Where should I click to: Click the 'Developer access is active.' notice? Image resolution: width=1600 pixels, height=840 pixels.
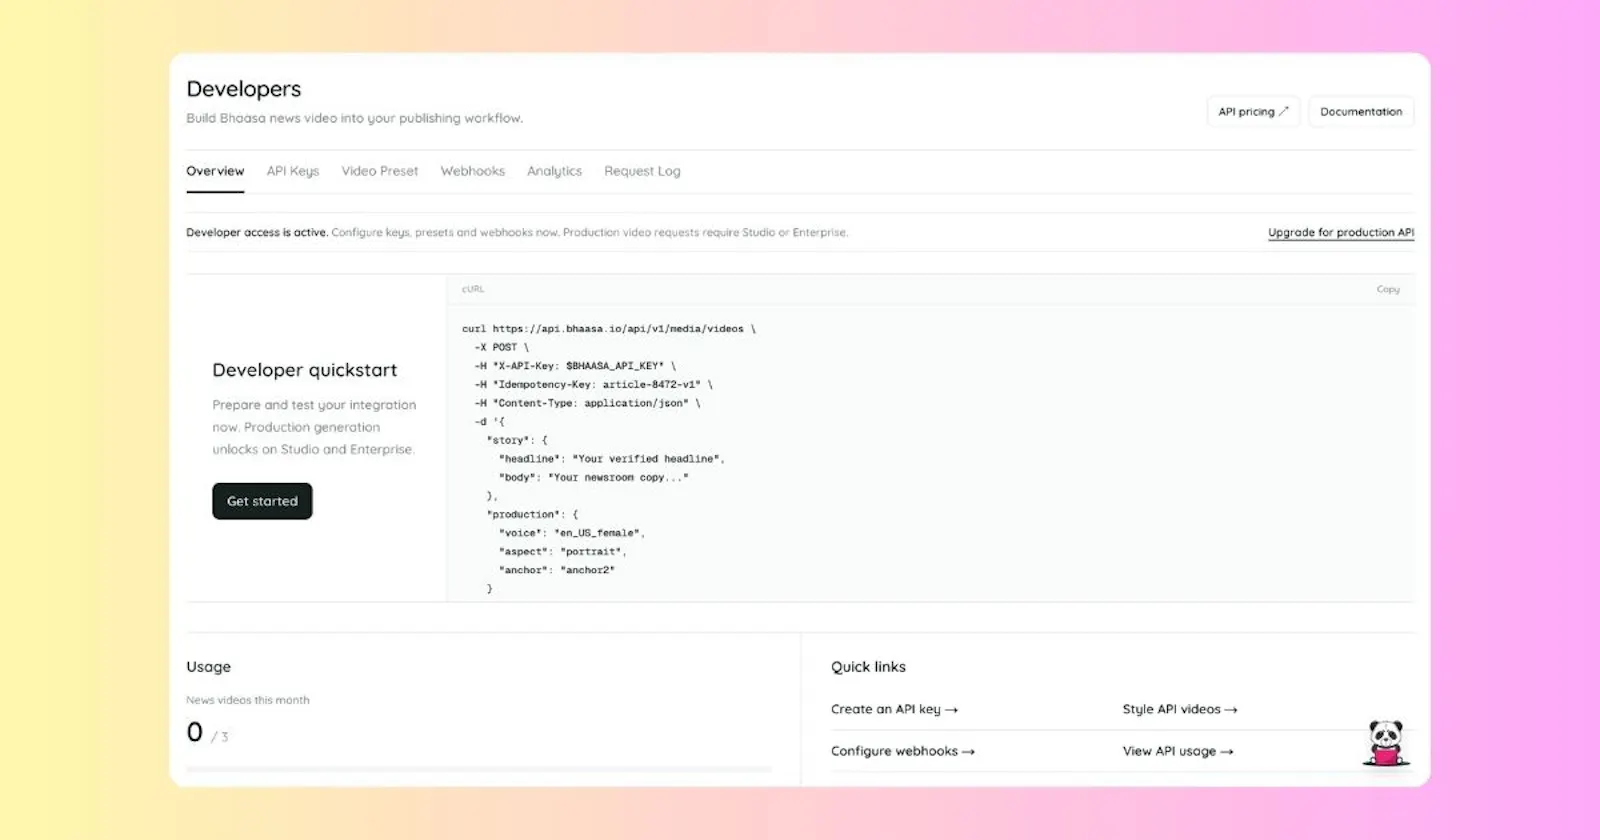257,233
